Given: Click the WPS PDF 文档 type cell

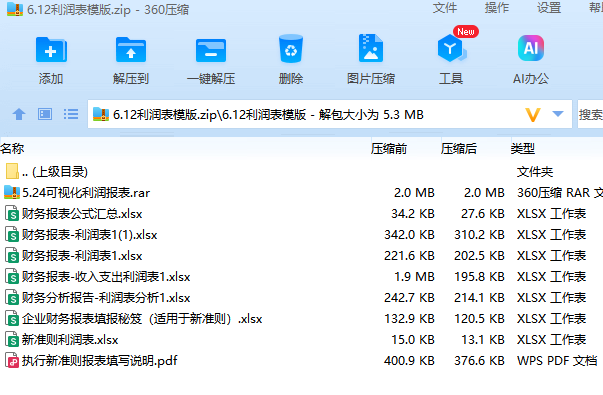Looking at the screenshot, I should coord(557,361).
